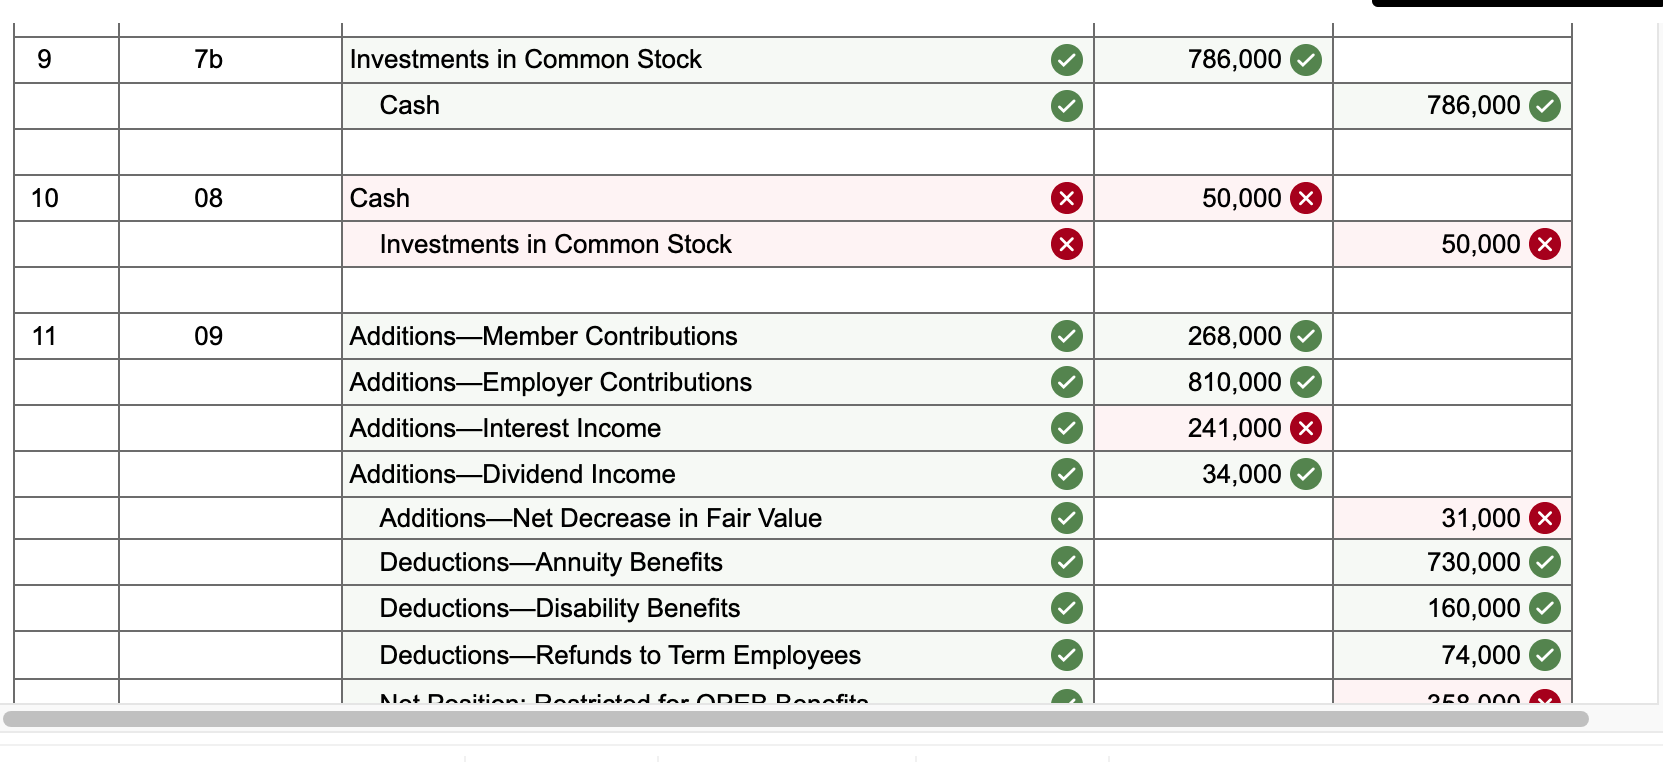Click the green check next to Additions—Employer Contributions amount
The width and height of the screenshot is (1663, 762).
[x=1305, y=382]
